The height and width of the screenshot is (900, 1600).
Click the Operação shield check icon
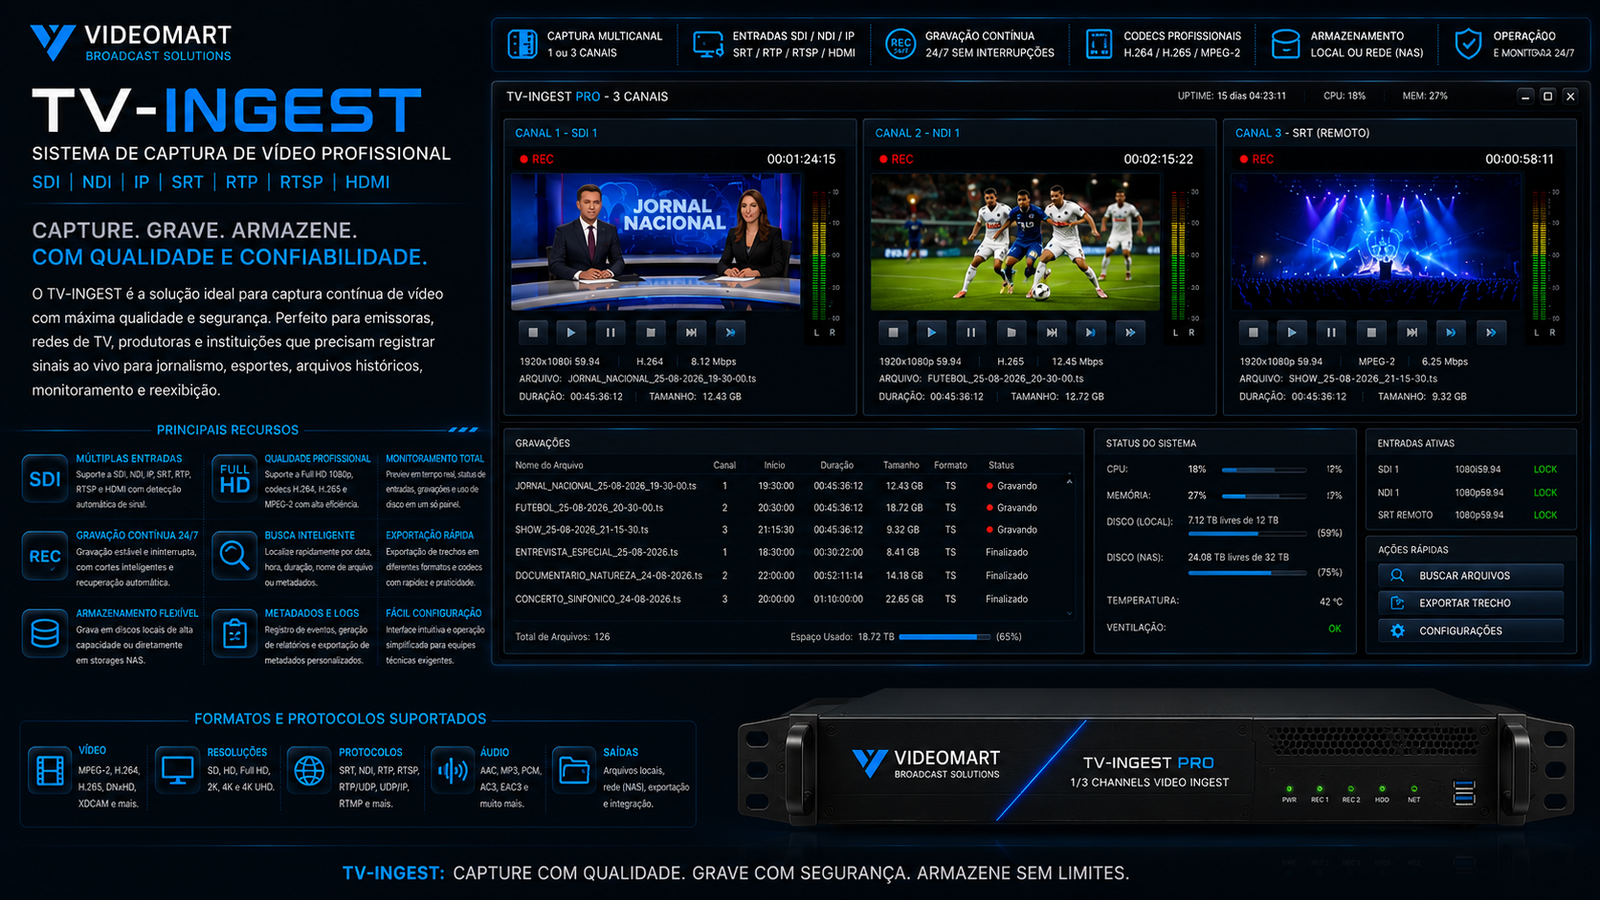[x=1467, y=44]
